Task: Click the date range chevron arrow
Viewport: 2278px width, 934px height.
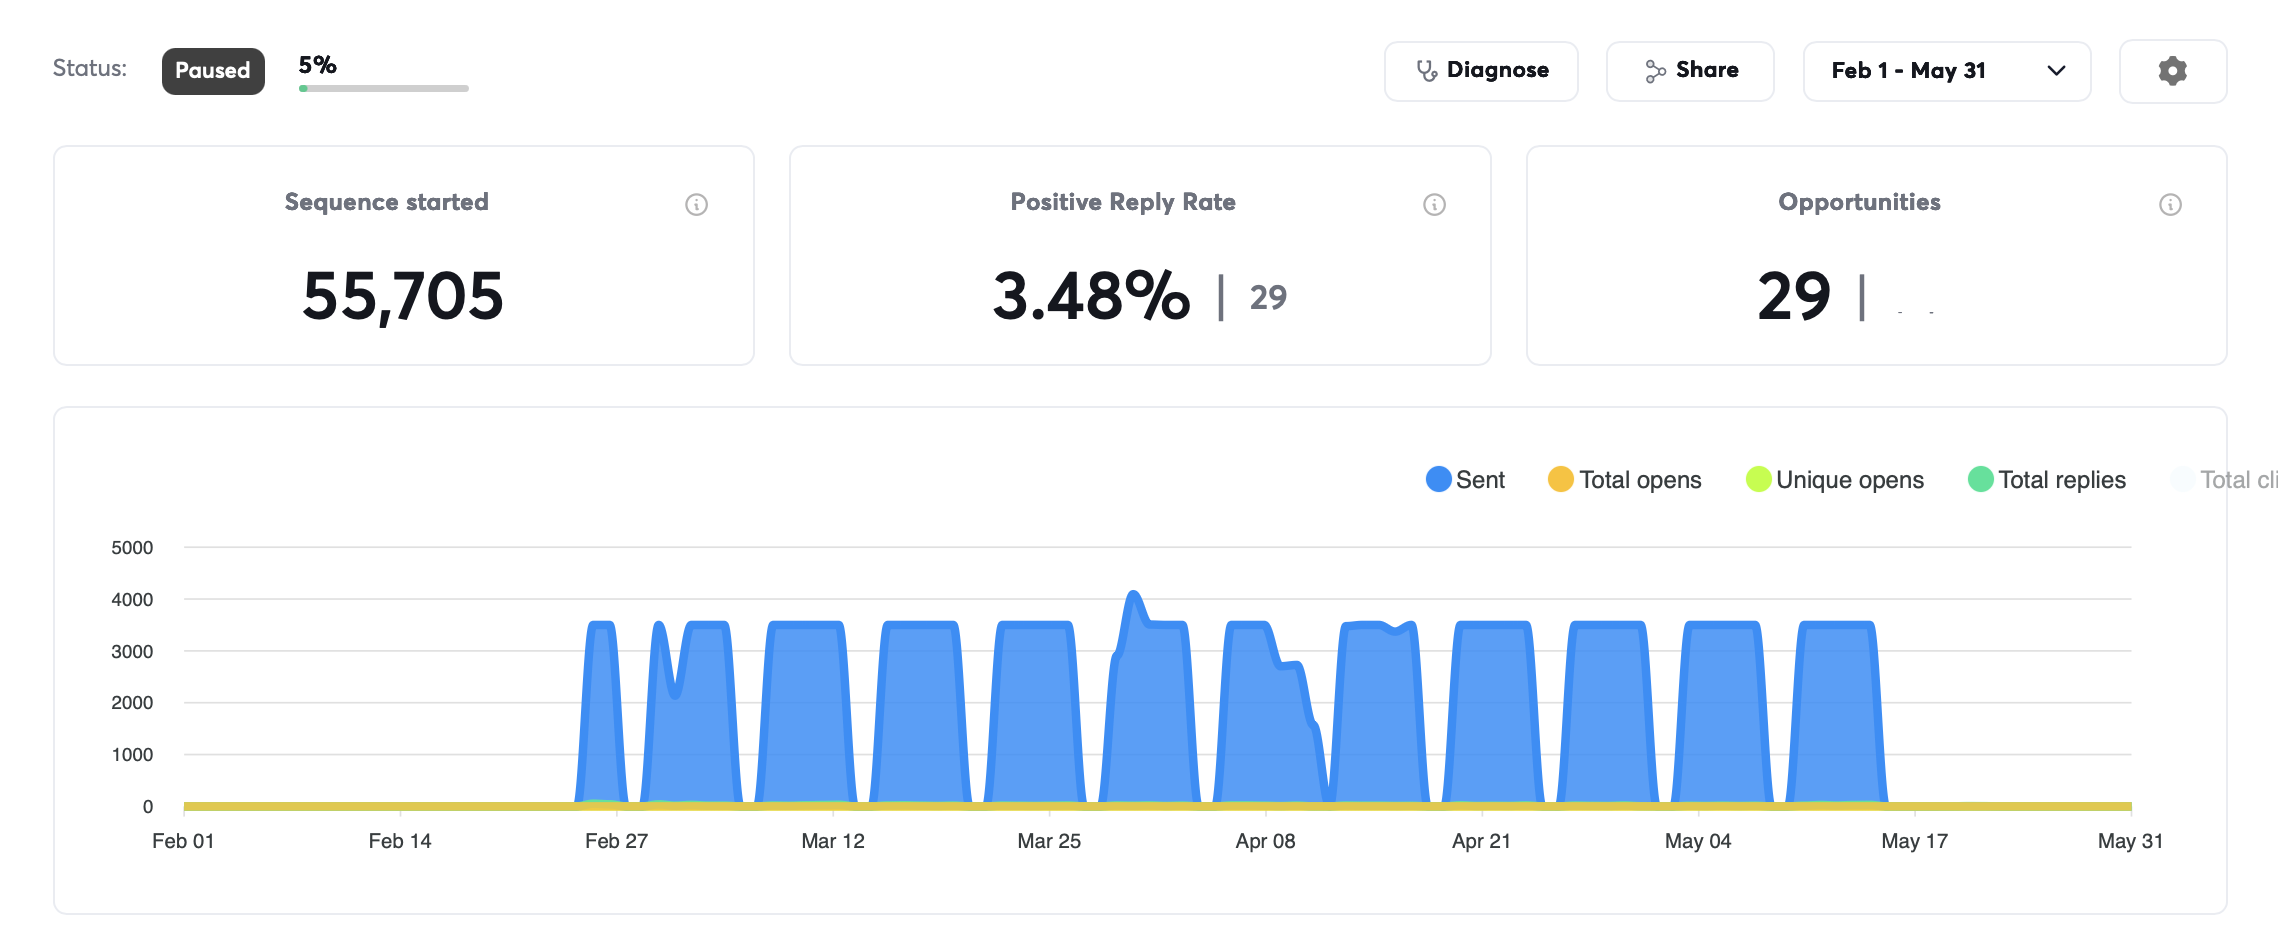Action: tap(2056, 71)
